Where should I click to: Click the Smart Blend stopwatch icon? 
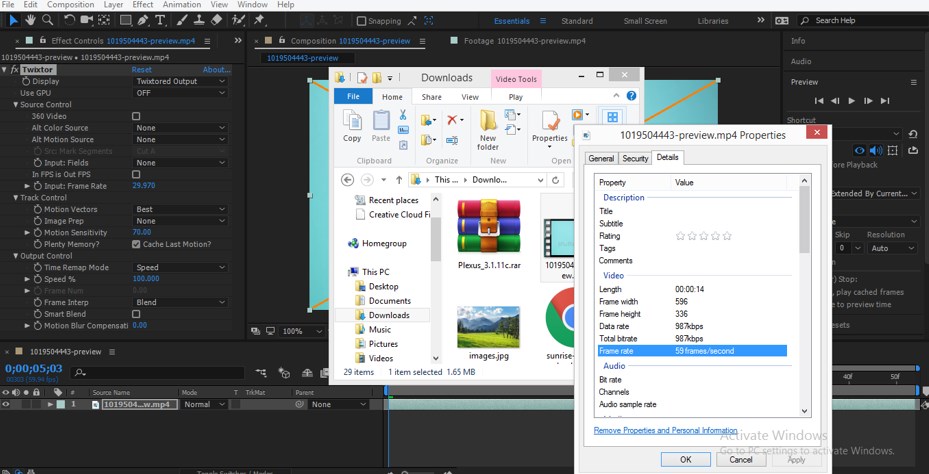pyautogui.click(x=37, y=314)
